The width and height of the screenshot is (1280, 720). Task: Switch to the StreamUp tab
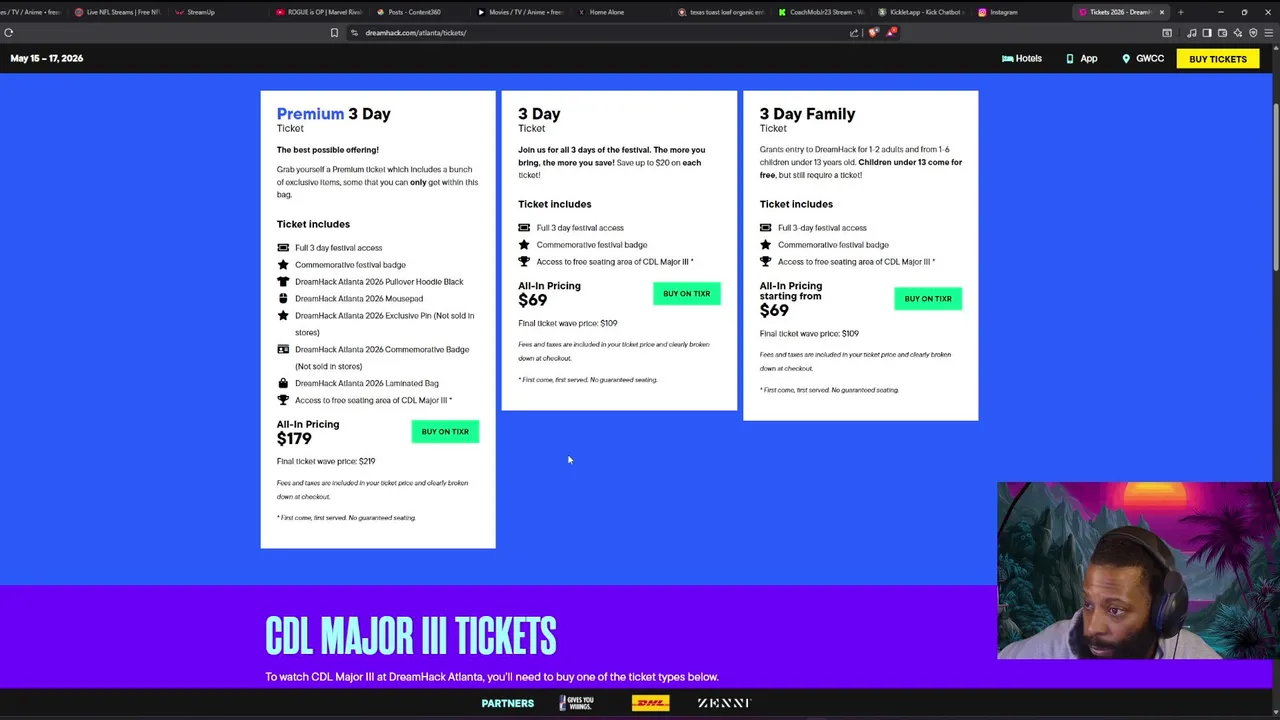(218, 12)
